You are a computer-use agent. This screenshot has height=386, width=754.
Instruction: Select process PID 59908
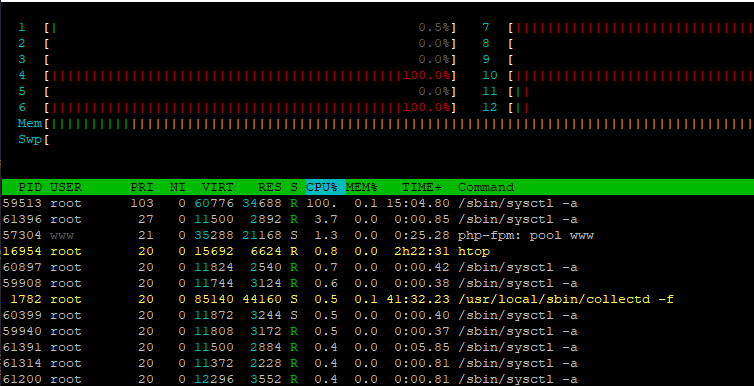[x=378, y=283]
